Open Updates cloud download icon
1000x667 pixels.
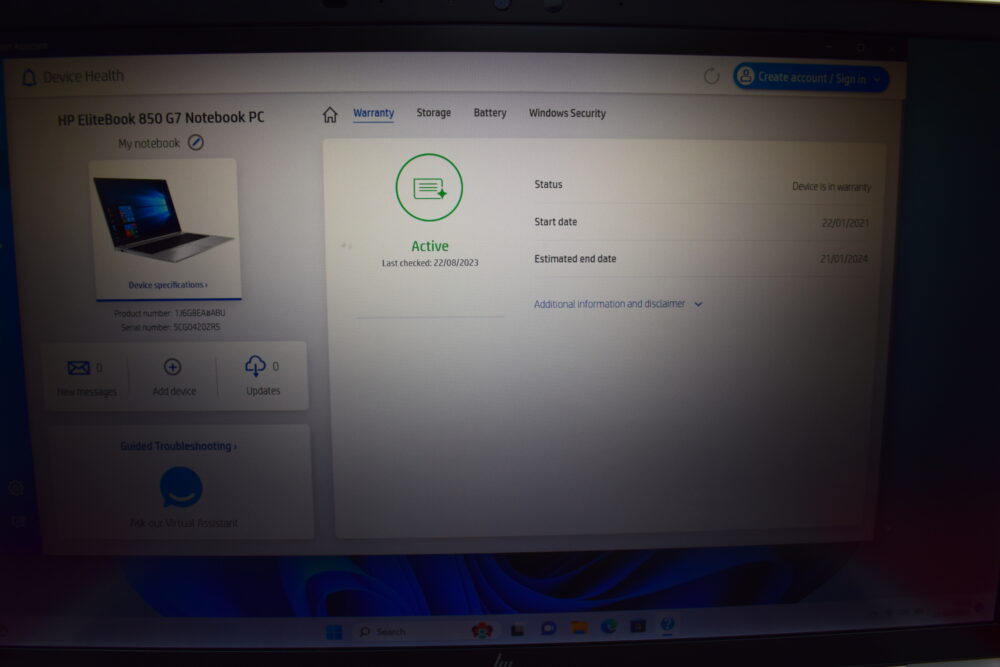pos(255,366)
